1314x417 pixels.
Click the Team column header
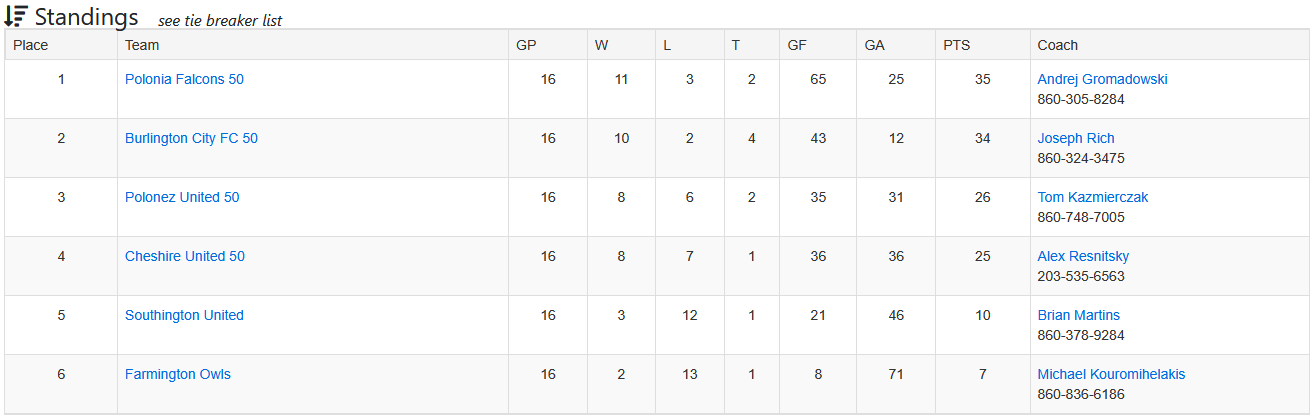pos(142,45)
